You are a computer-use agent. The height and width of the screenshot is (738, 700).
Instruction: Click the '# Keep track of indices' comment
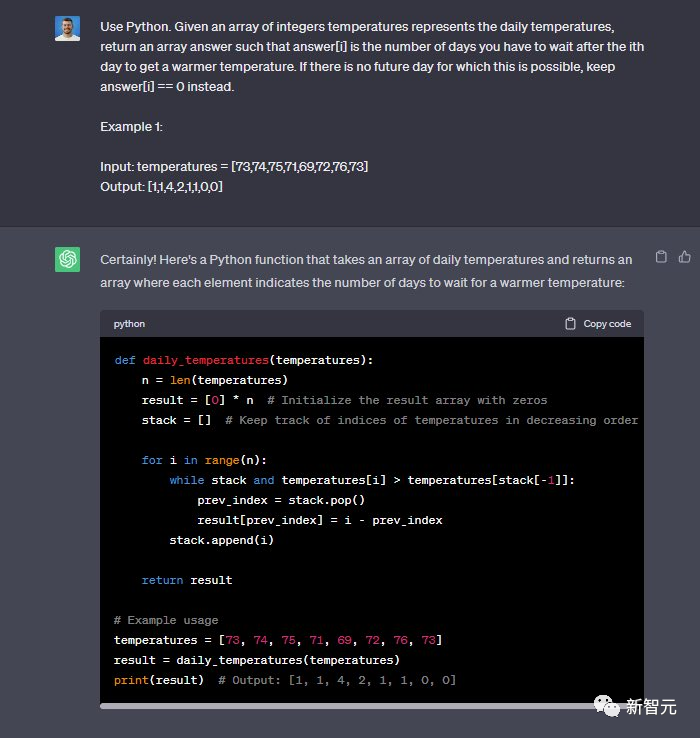432,420
